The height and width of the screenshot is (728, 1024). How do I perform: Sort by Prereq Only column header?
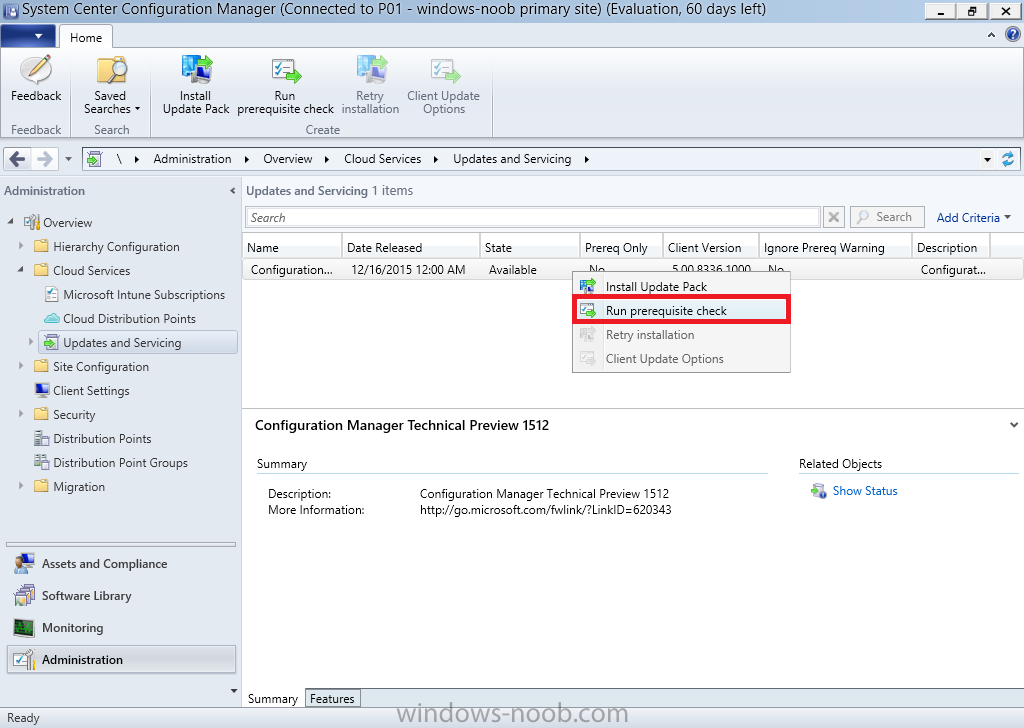coord(621,247)
